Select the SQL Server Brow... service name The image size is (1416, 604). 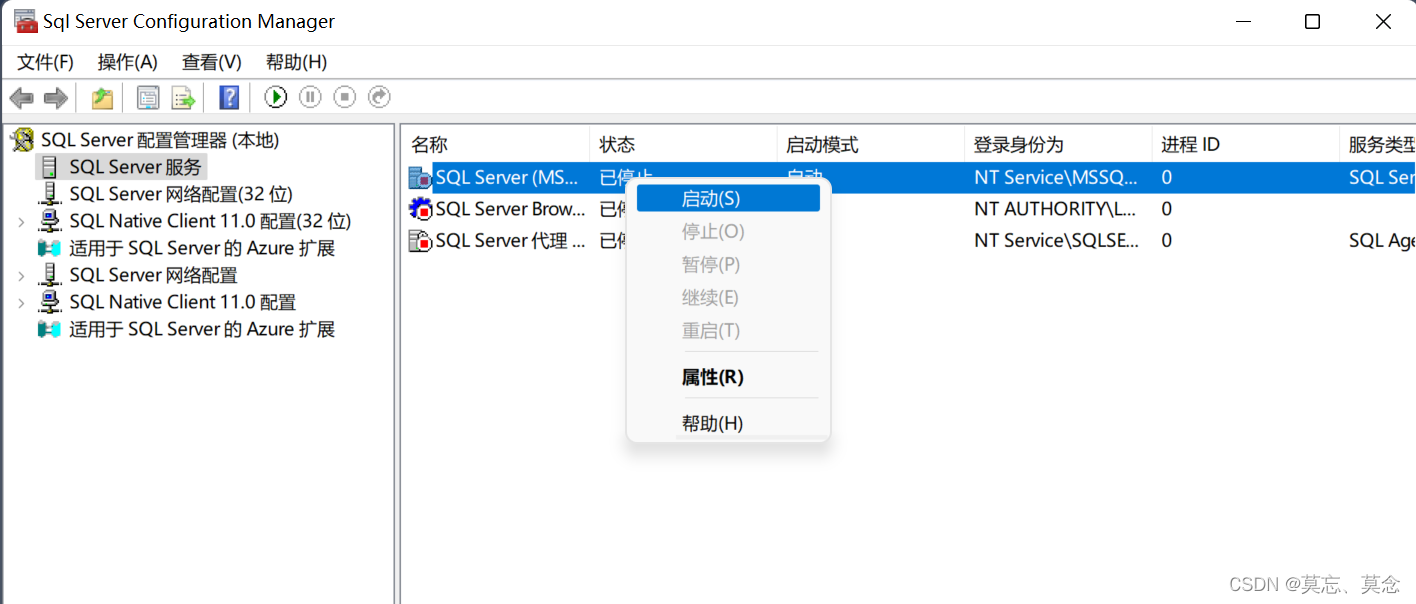510,209
